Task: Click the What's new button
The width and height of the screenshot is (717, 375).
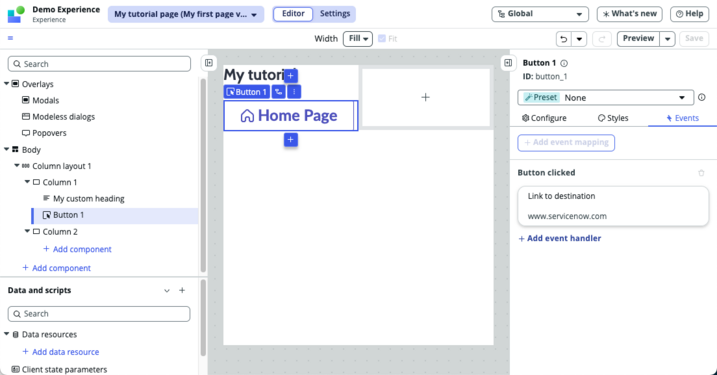Action: point(629,14)
